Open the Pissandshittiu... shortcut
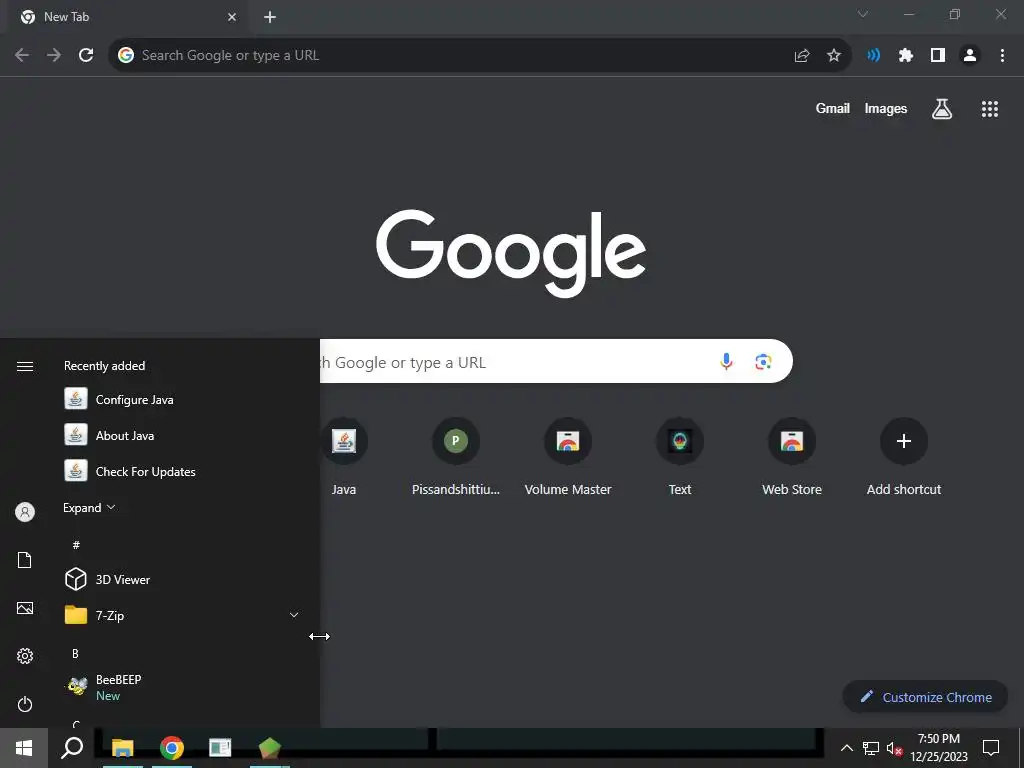Screen dimensions: 1024x768 point(456,456)
